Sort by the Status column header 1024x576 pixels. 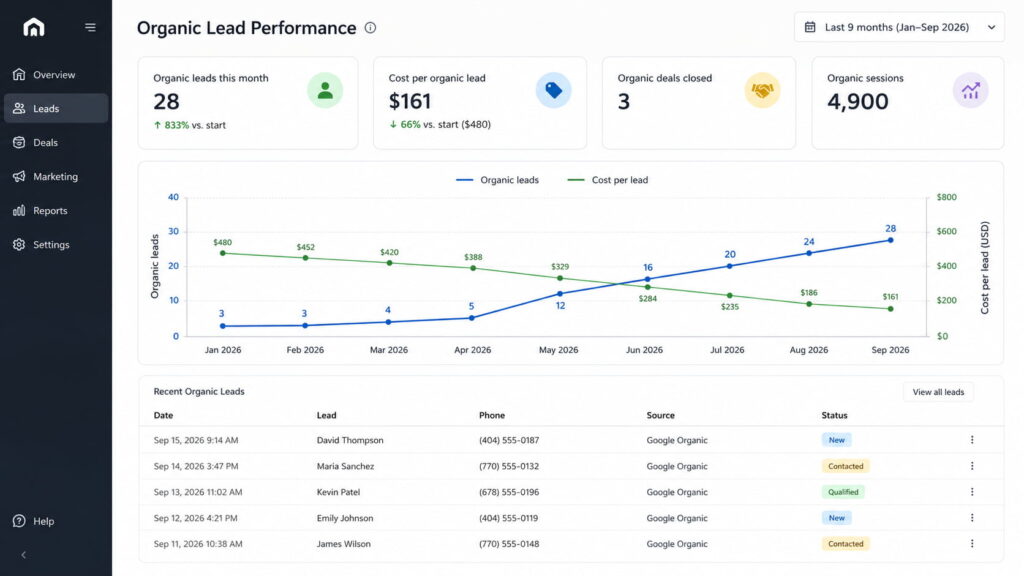tap(835, 415)
